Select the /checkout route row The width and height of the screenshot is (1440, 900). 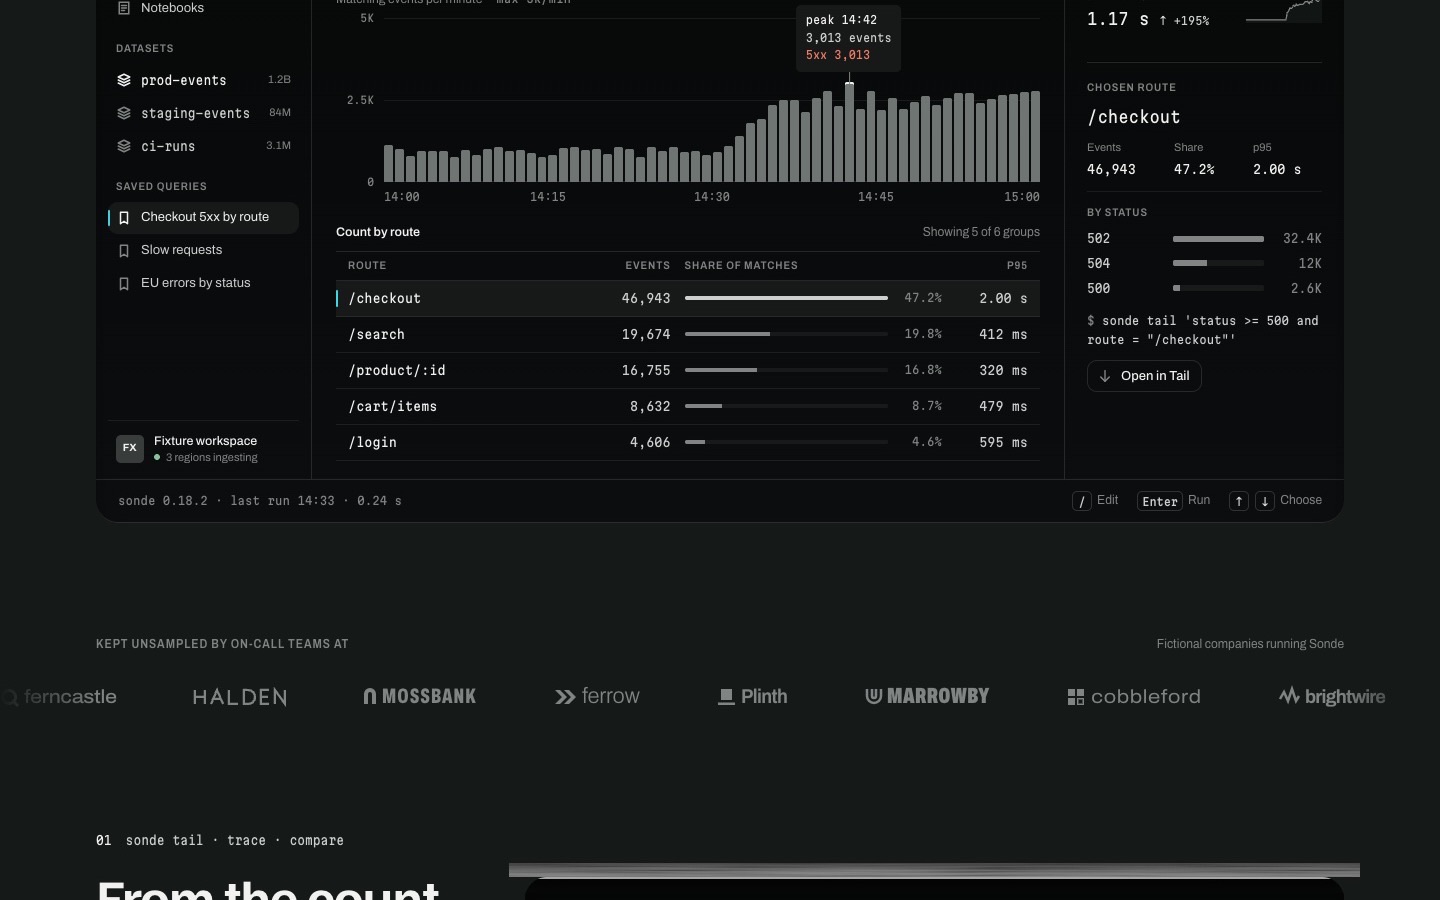coord(688,299)
